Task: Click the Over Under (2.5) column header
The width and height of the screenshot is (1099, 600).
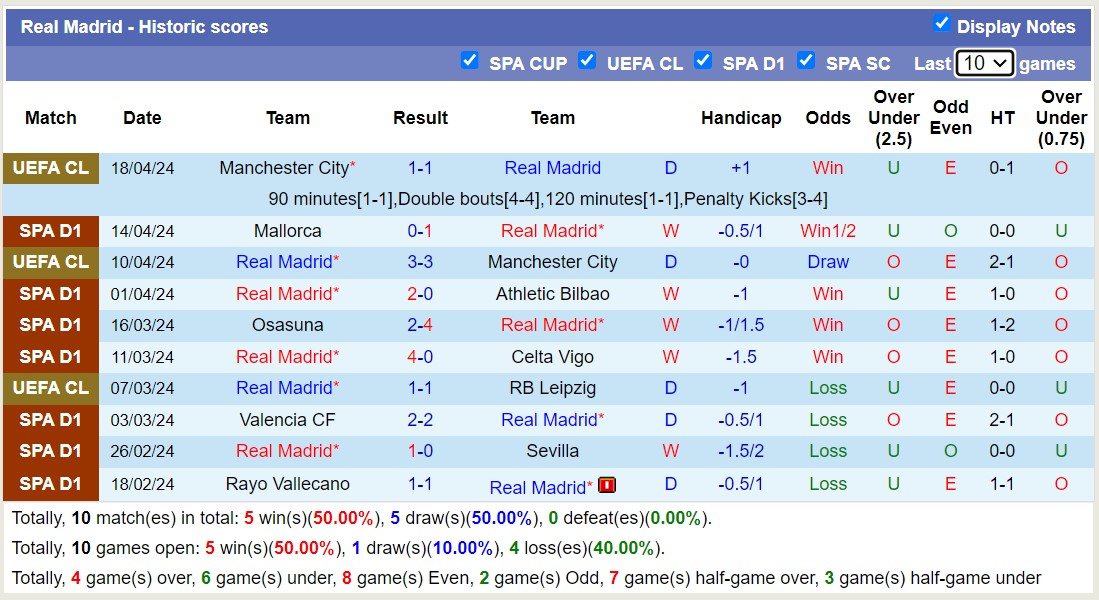Action: [893, 117]
